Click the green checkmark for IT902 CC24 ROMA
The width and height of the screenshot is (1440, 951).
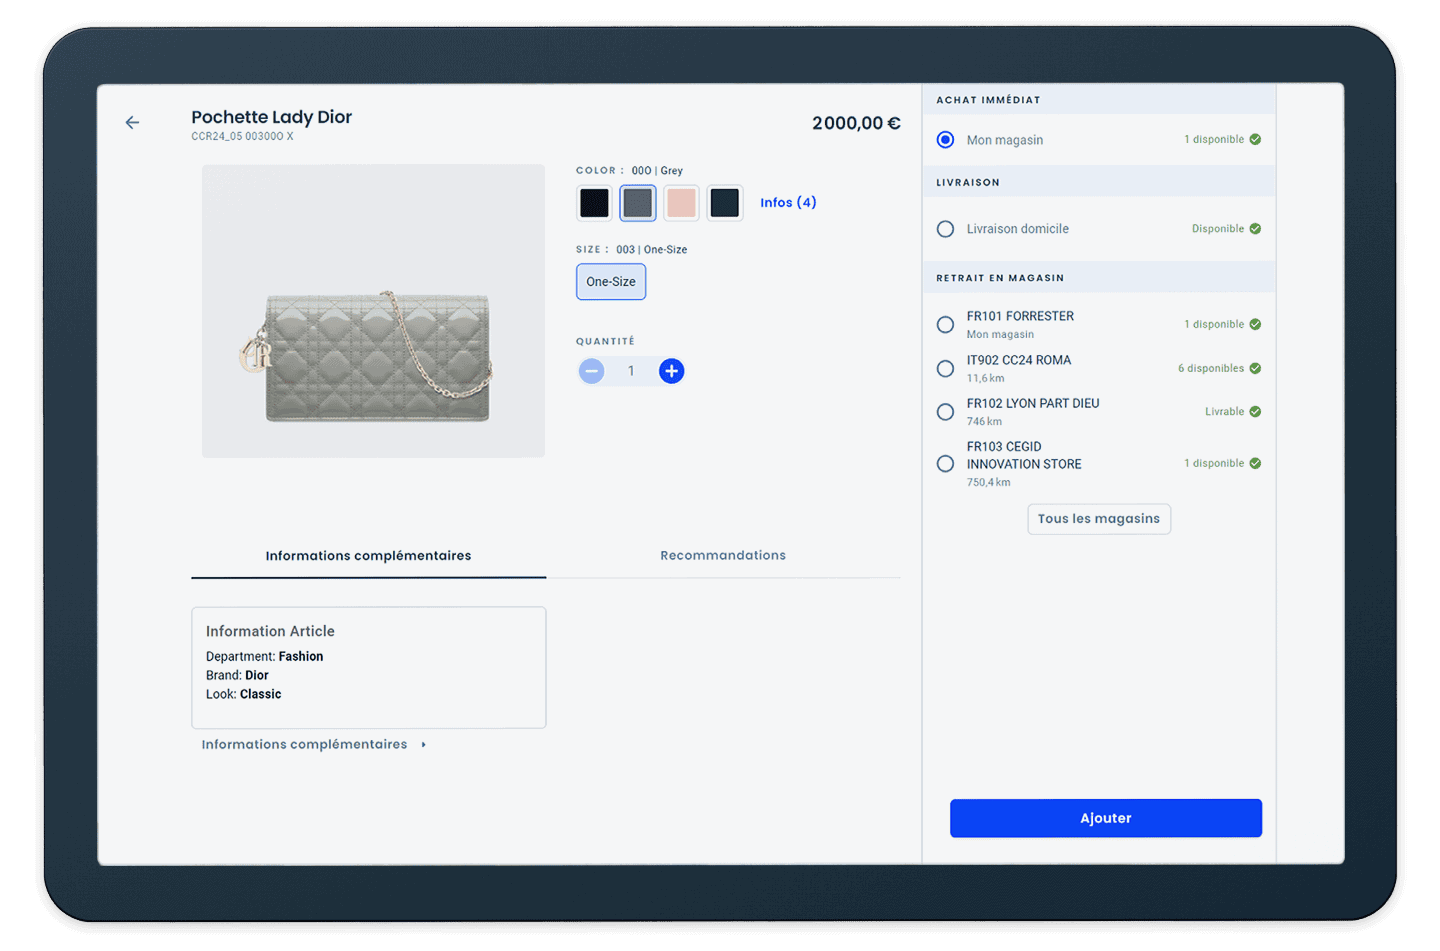[1255, 369]
